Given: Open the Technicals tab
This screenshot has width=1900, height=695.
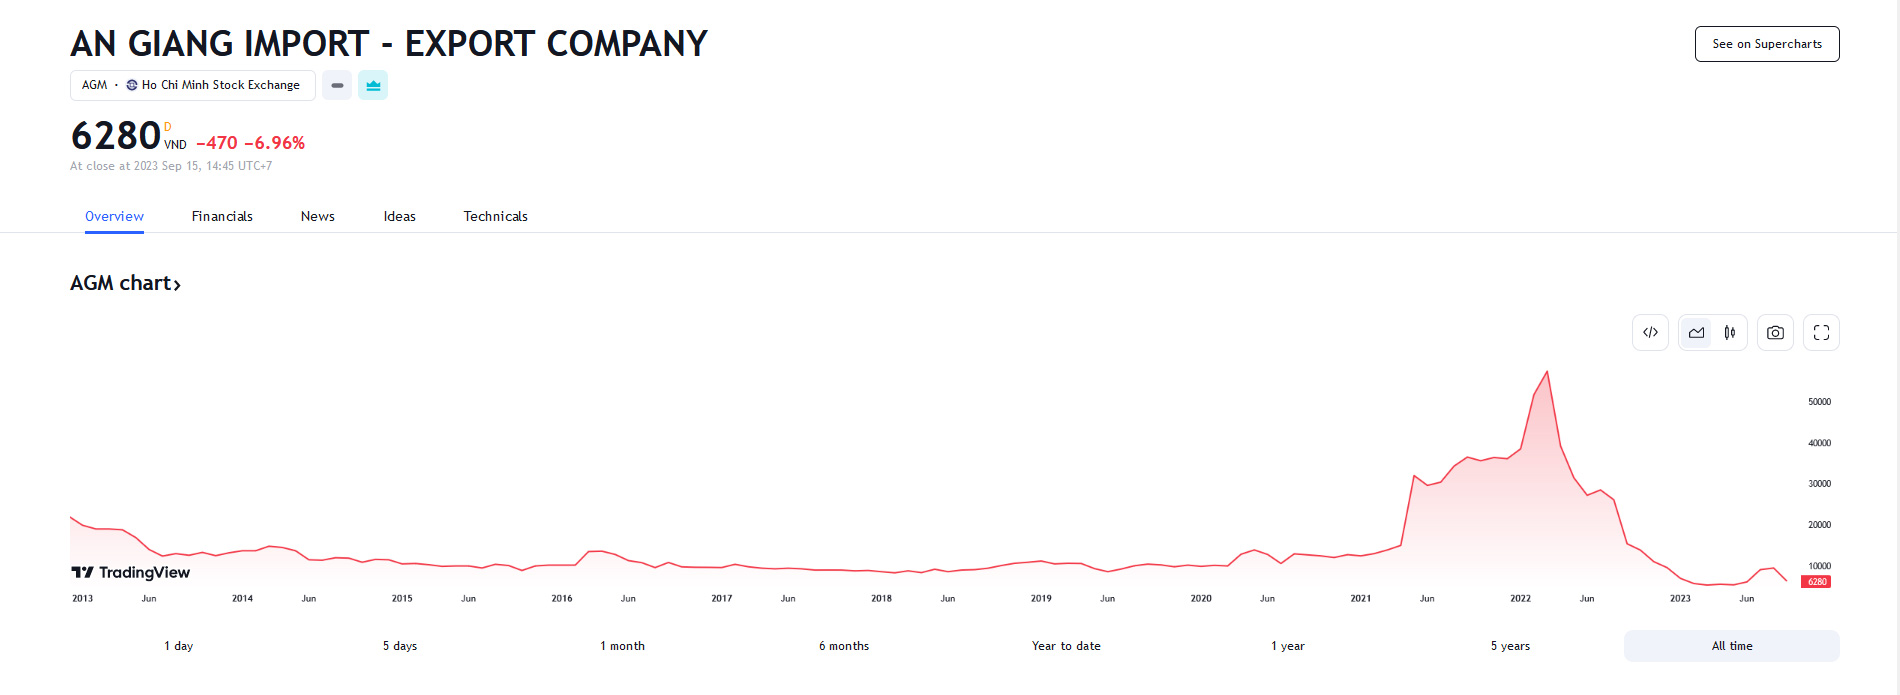Looking at the screenshot, I should (495, 216).
